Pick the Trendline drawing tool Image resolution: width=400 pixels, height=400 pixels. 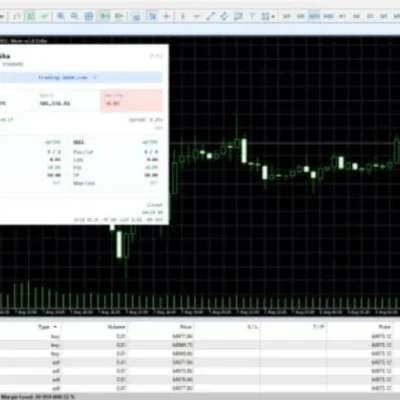point(210,16)
